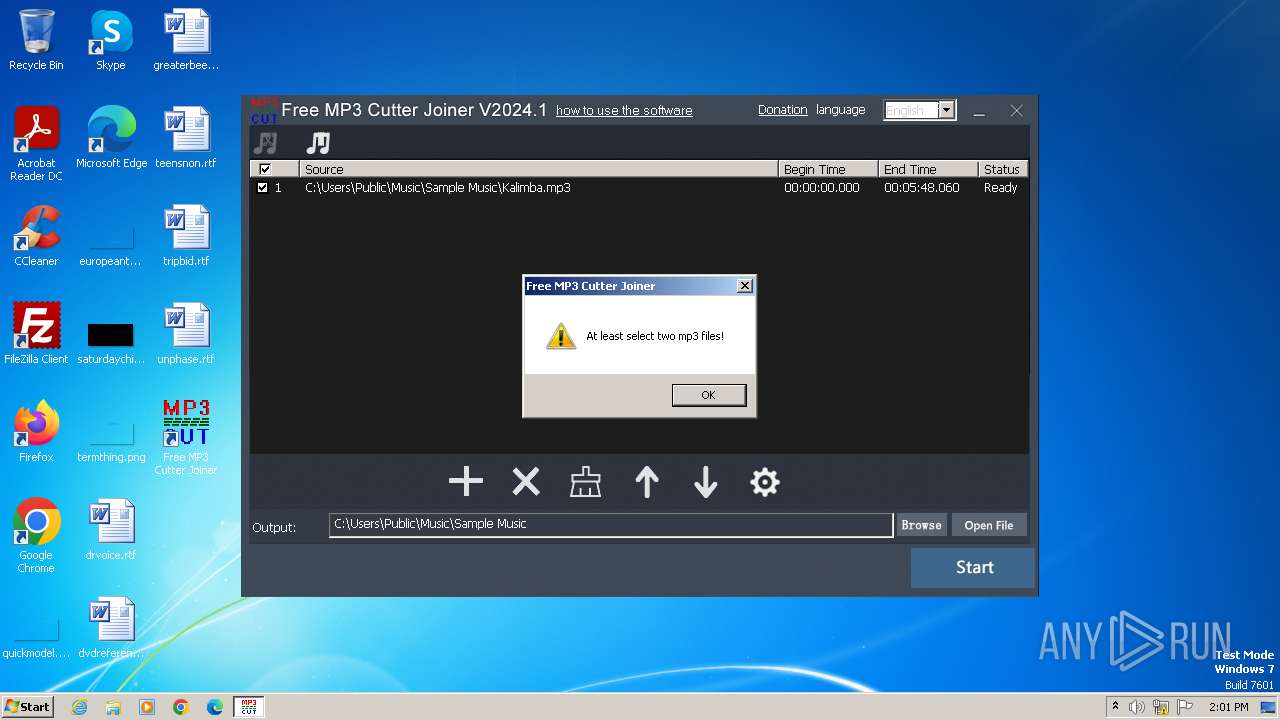Close the warning dialog with X
Screen dimensions: 1280x720
point(744,286)
